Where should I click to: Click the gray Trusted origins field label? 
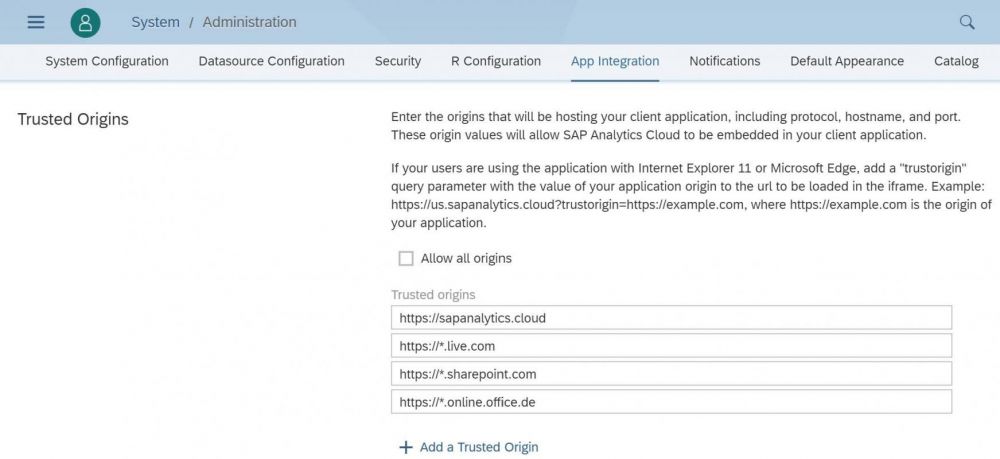[433, 295]
